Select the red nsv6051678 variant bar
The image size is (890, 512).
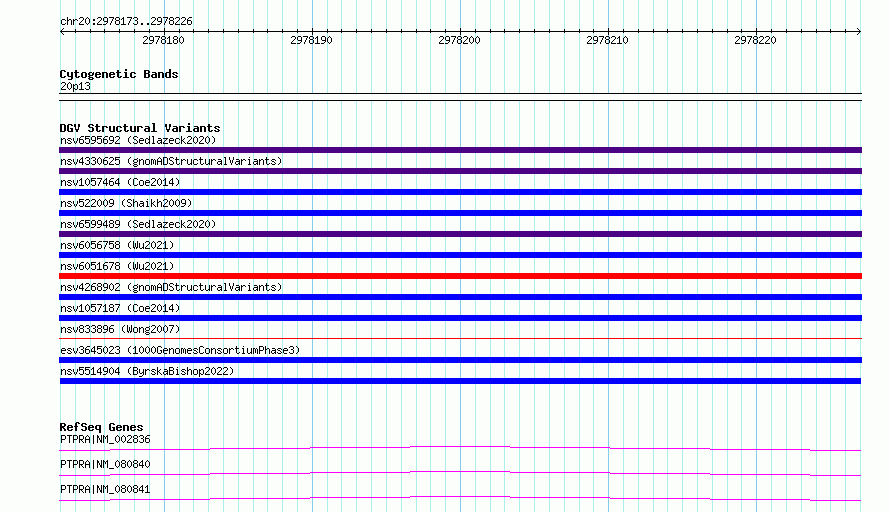460,276
